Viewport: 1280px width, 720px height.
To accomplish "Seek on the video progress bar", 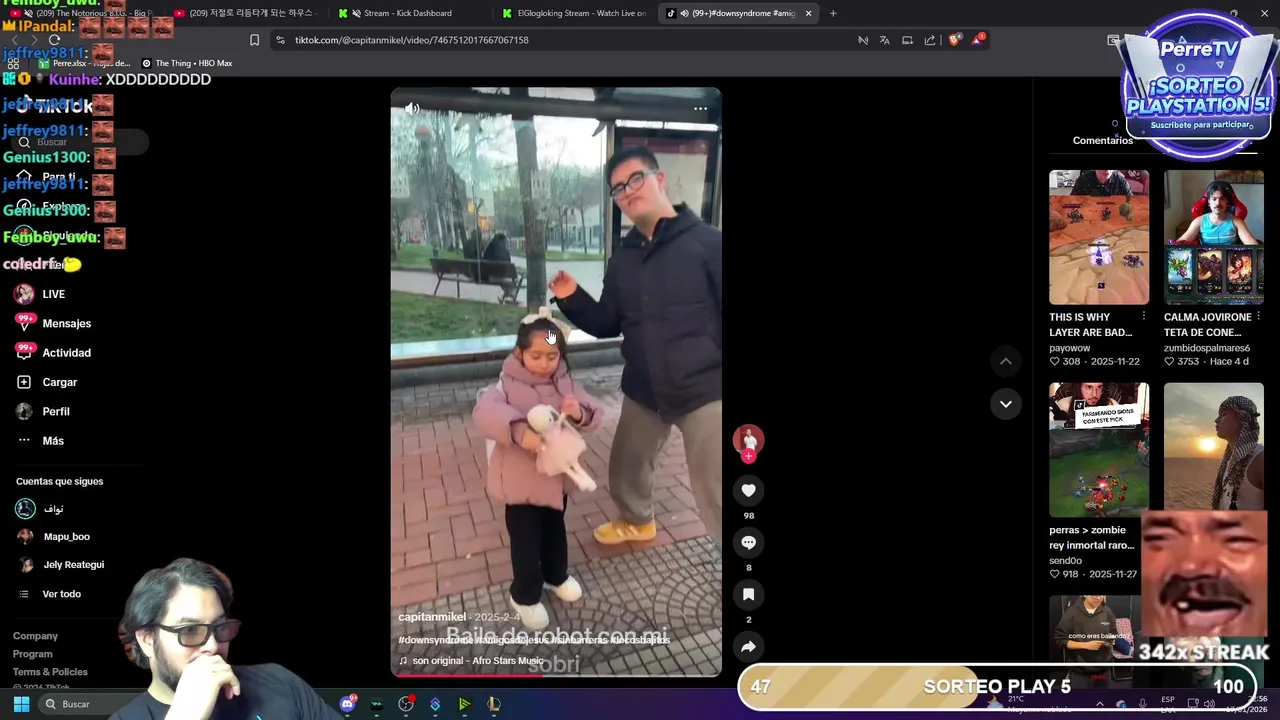I will 555,674.
